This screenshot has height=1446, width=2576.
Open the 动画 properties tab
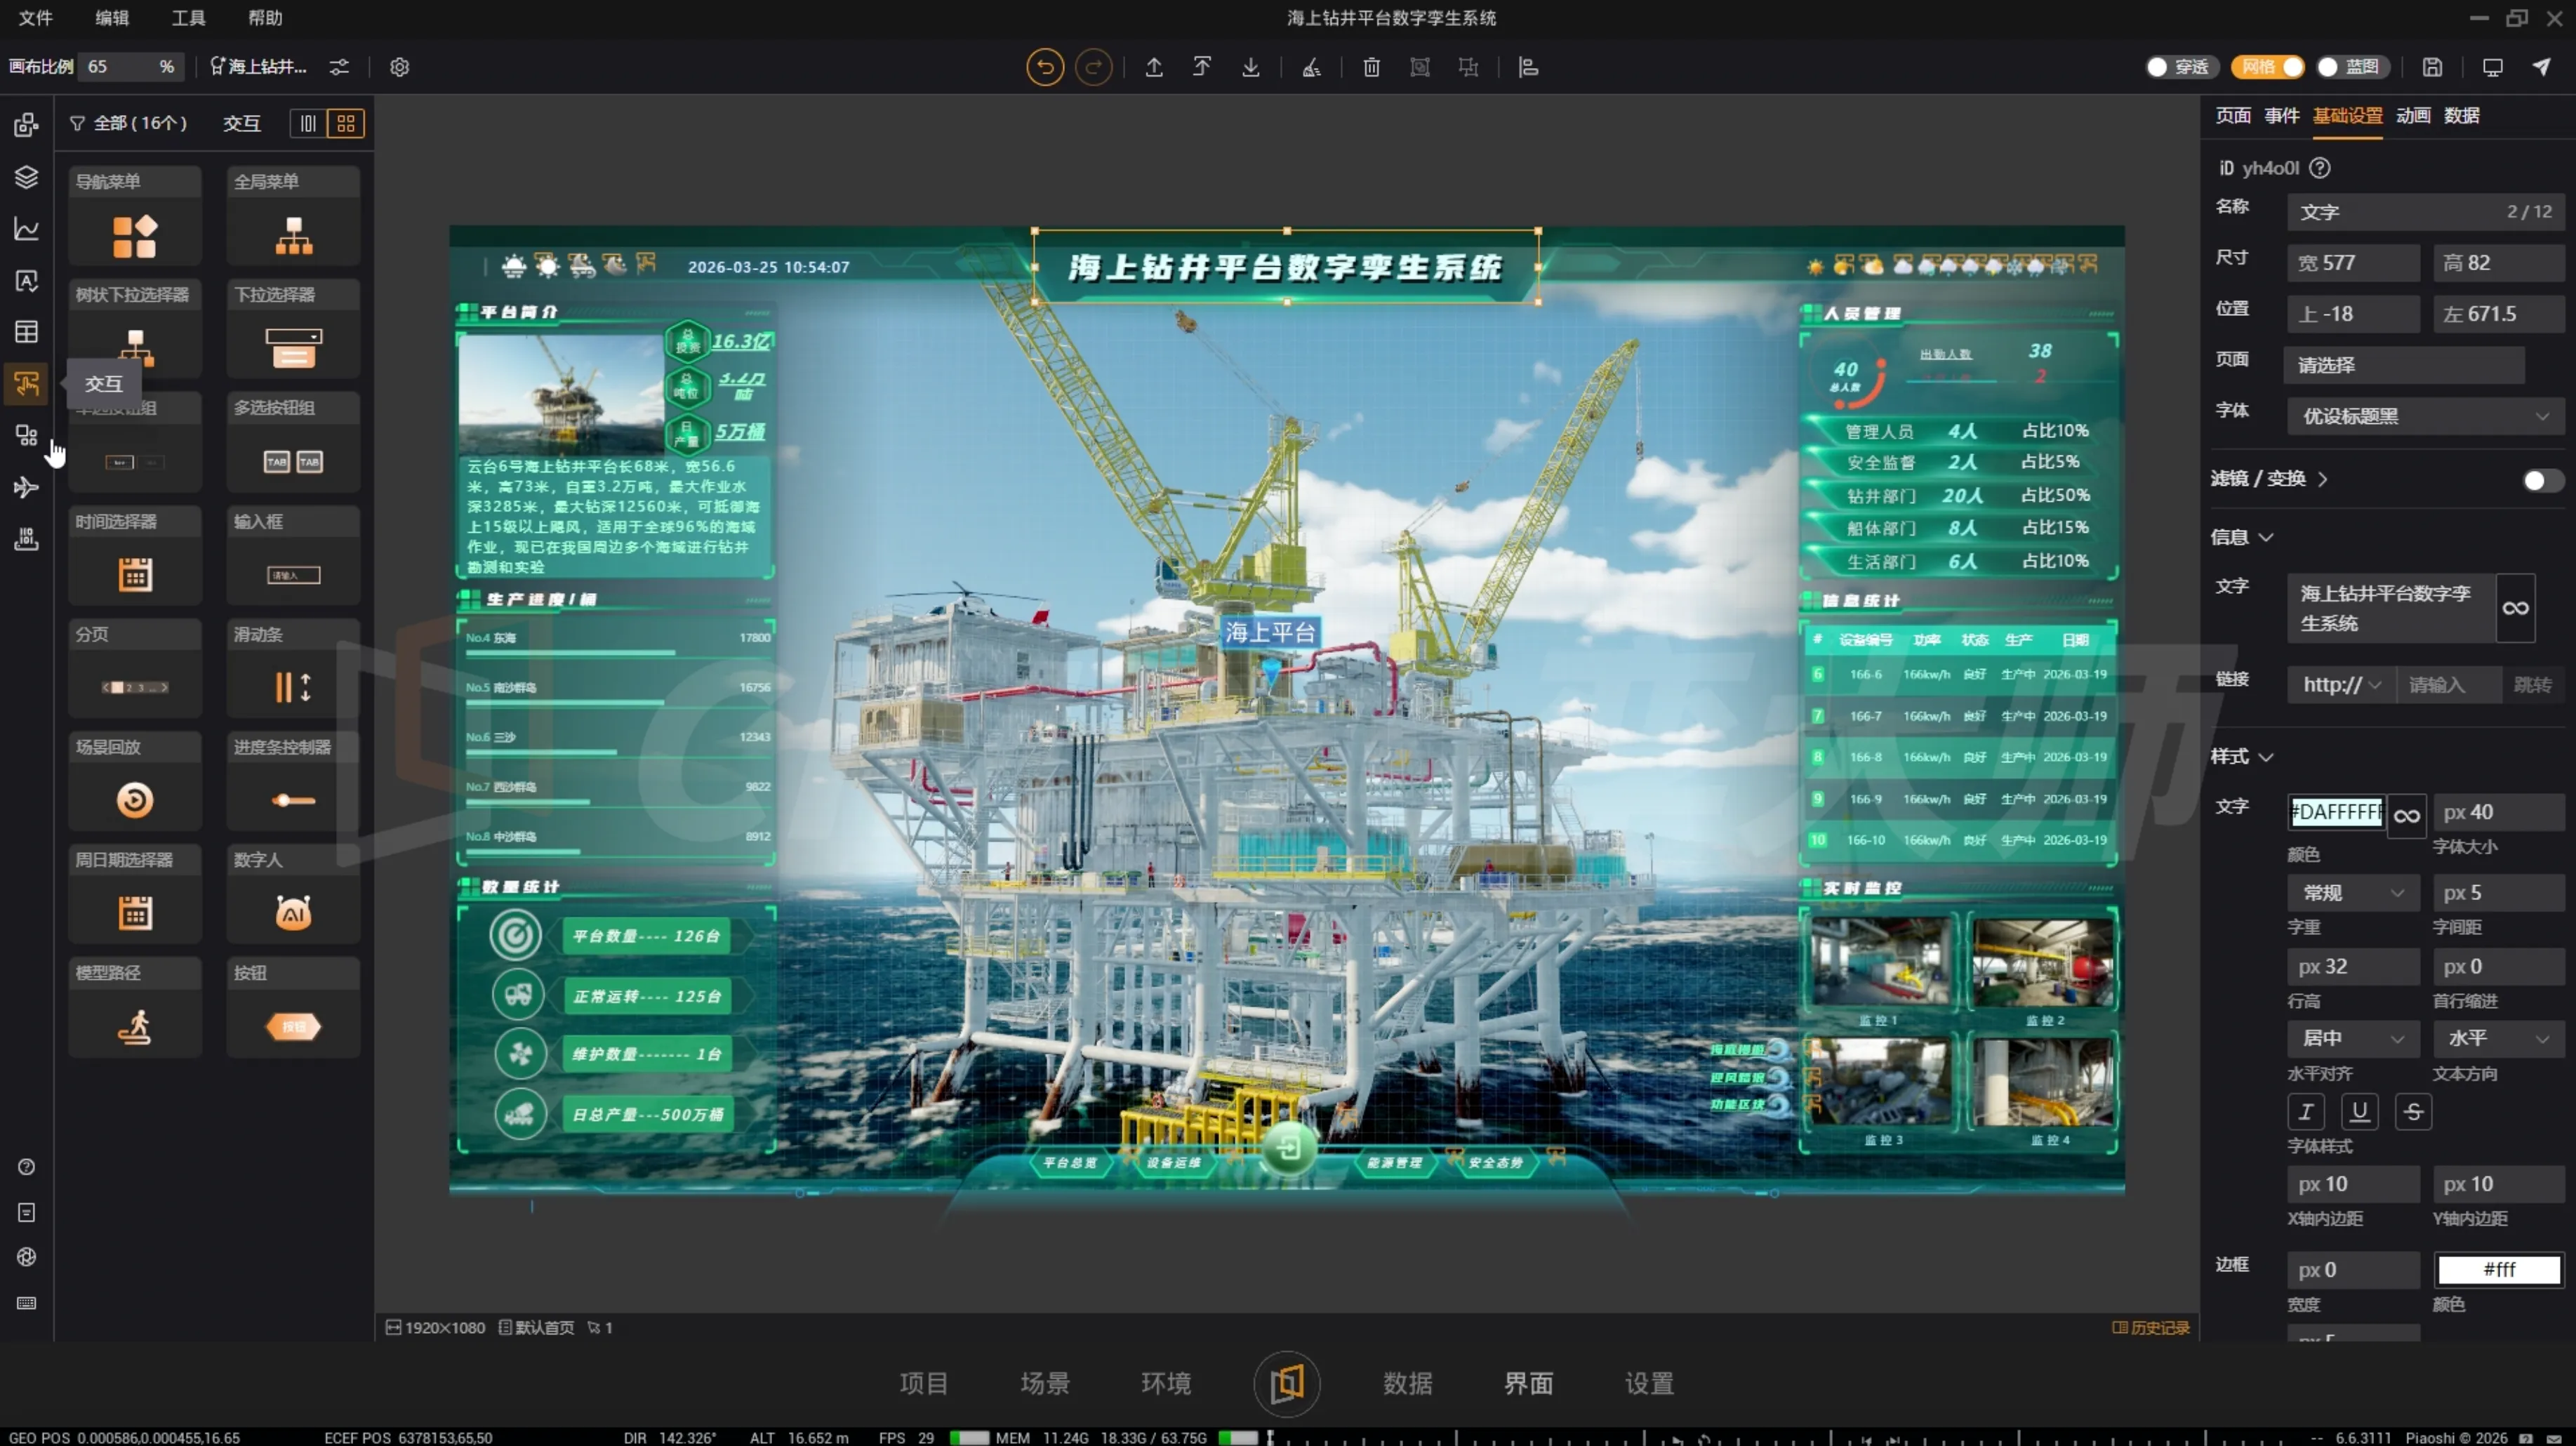[2412, 116]
